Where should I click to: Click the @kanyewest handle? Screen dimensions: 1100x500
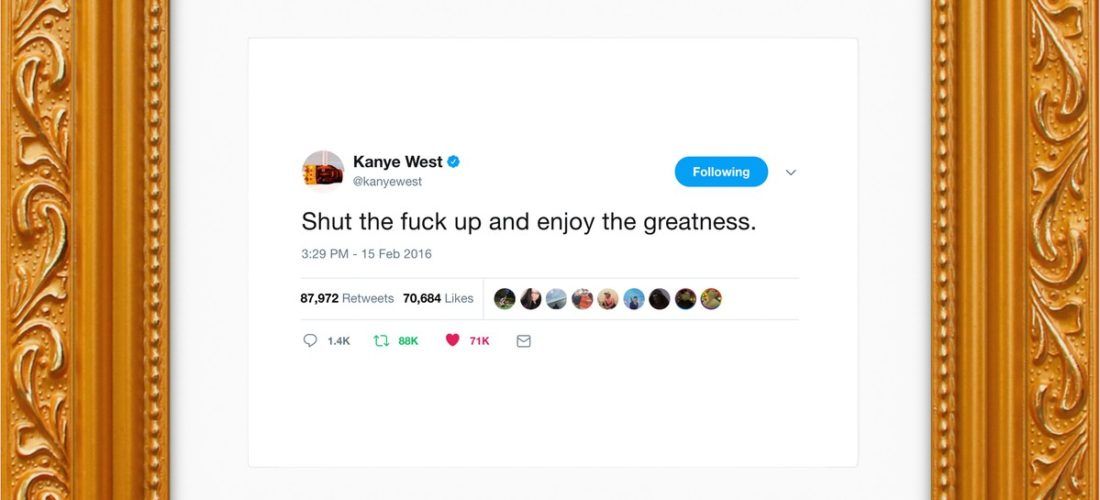[x=387, y=182]
